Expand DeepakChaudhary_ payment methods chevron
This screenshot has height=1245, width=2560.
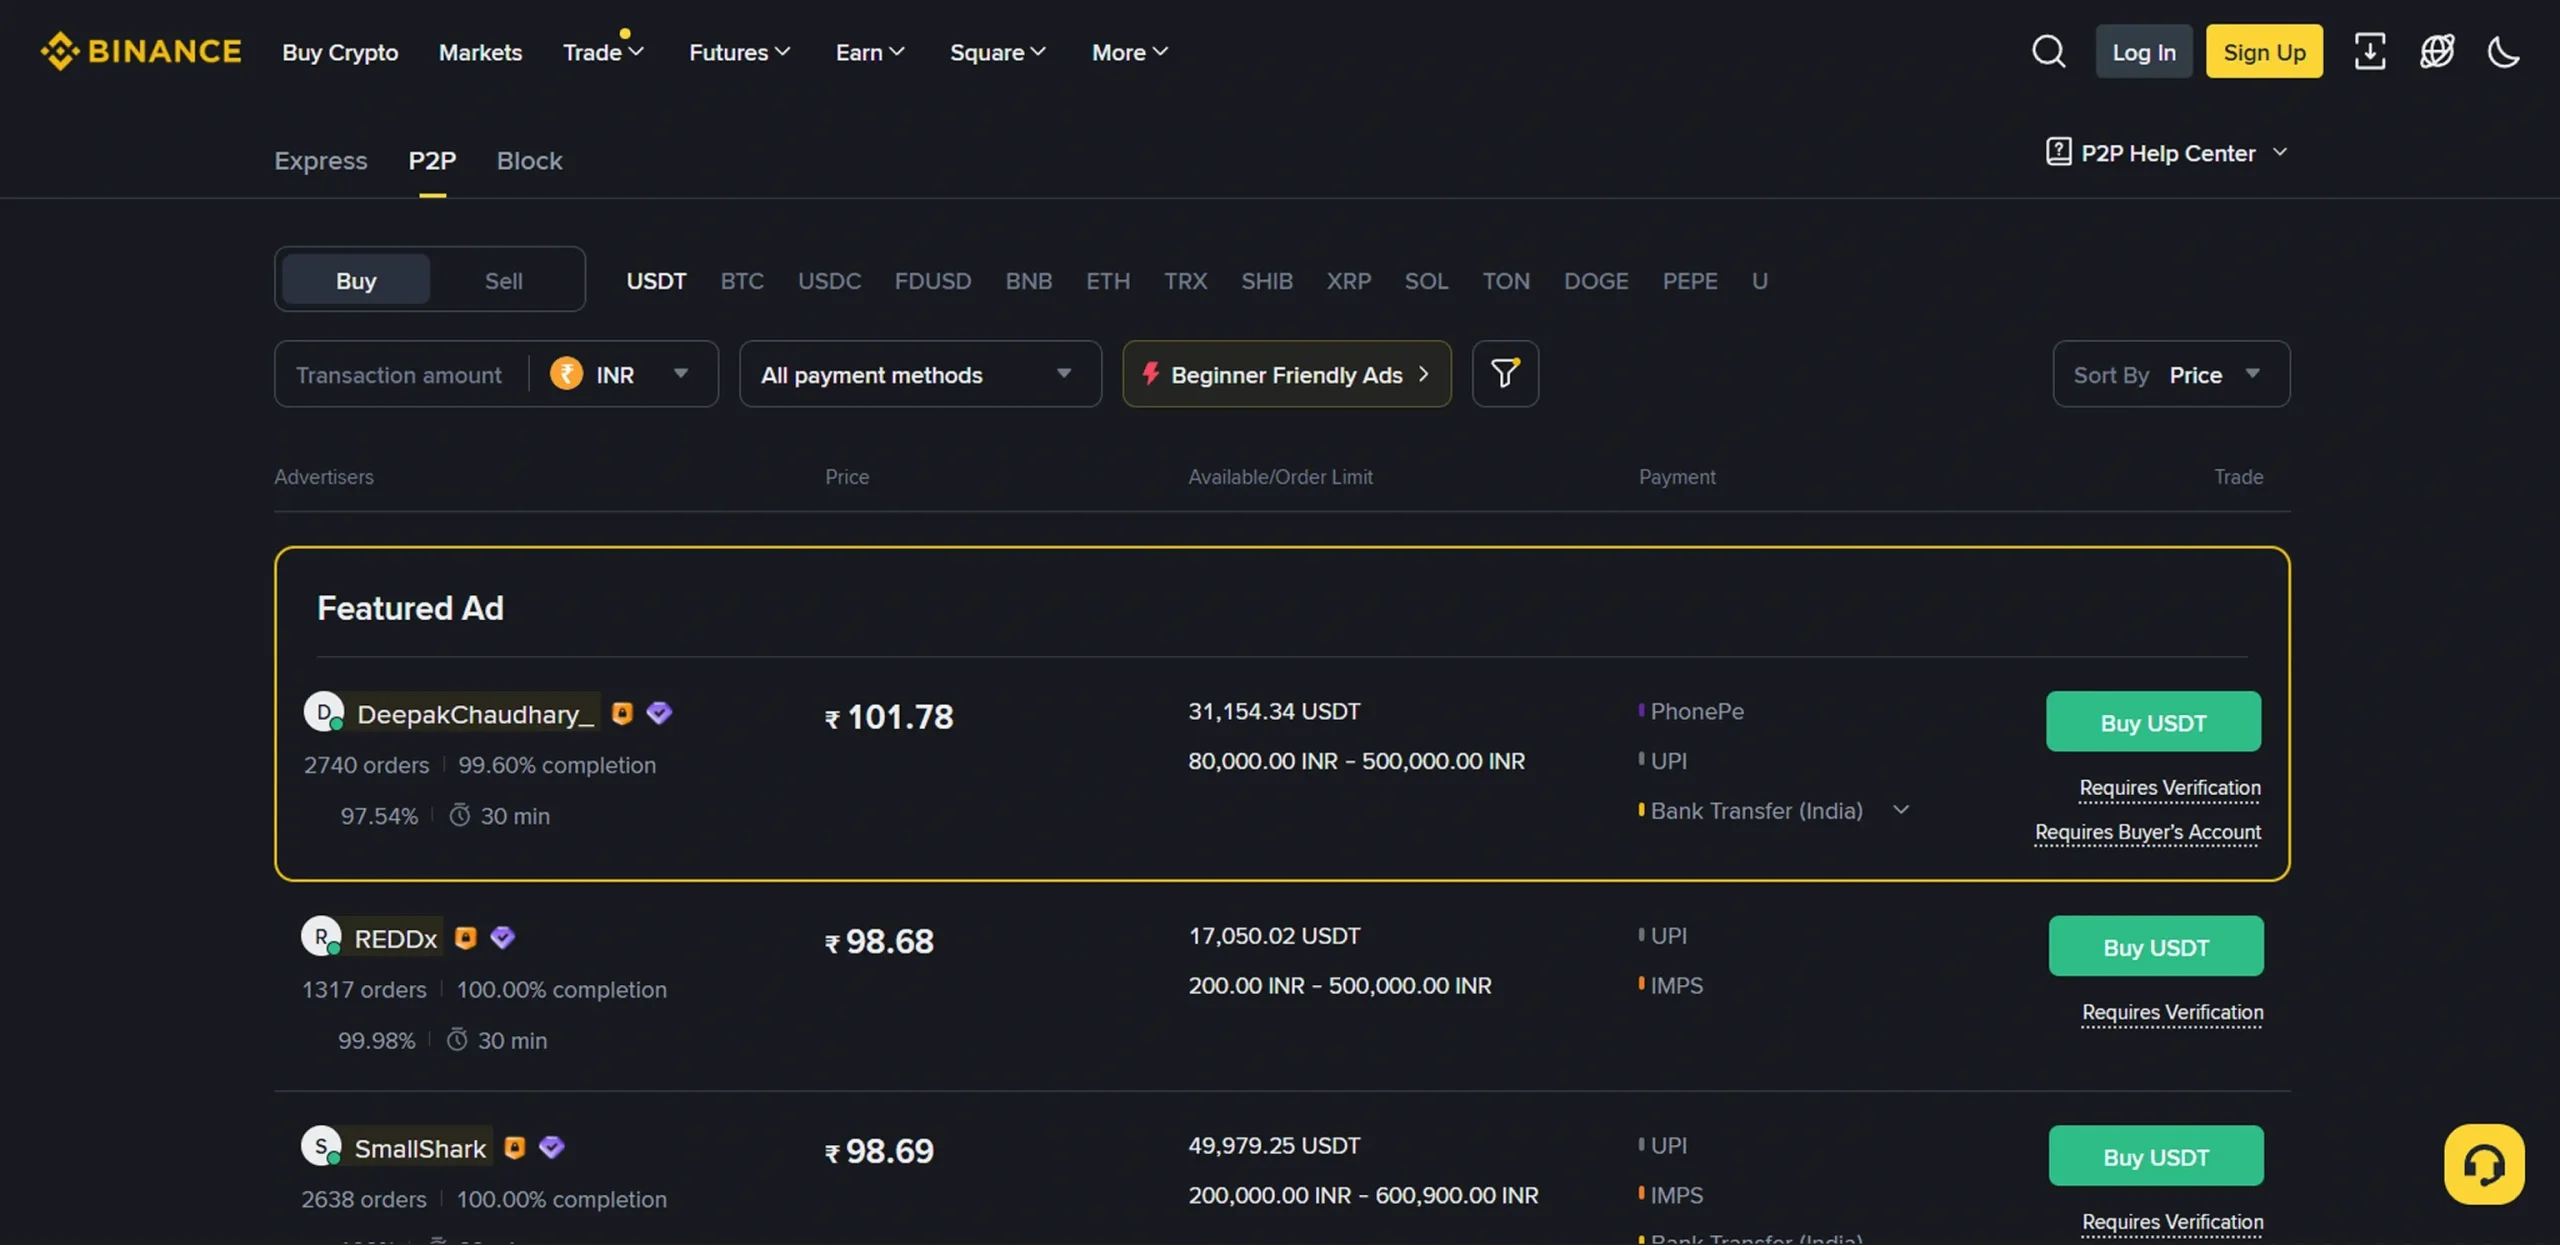[x=1901, y=810]
